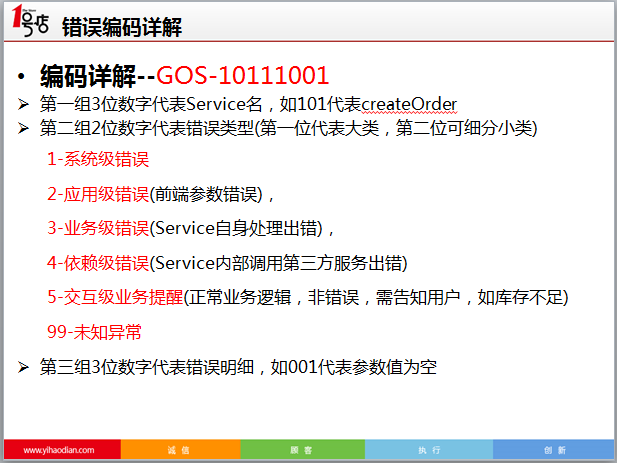Click the red item 1-系统级错误
The width and height of the screenshot is (617, 463).
(x=98, y=159)
